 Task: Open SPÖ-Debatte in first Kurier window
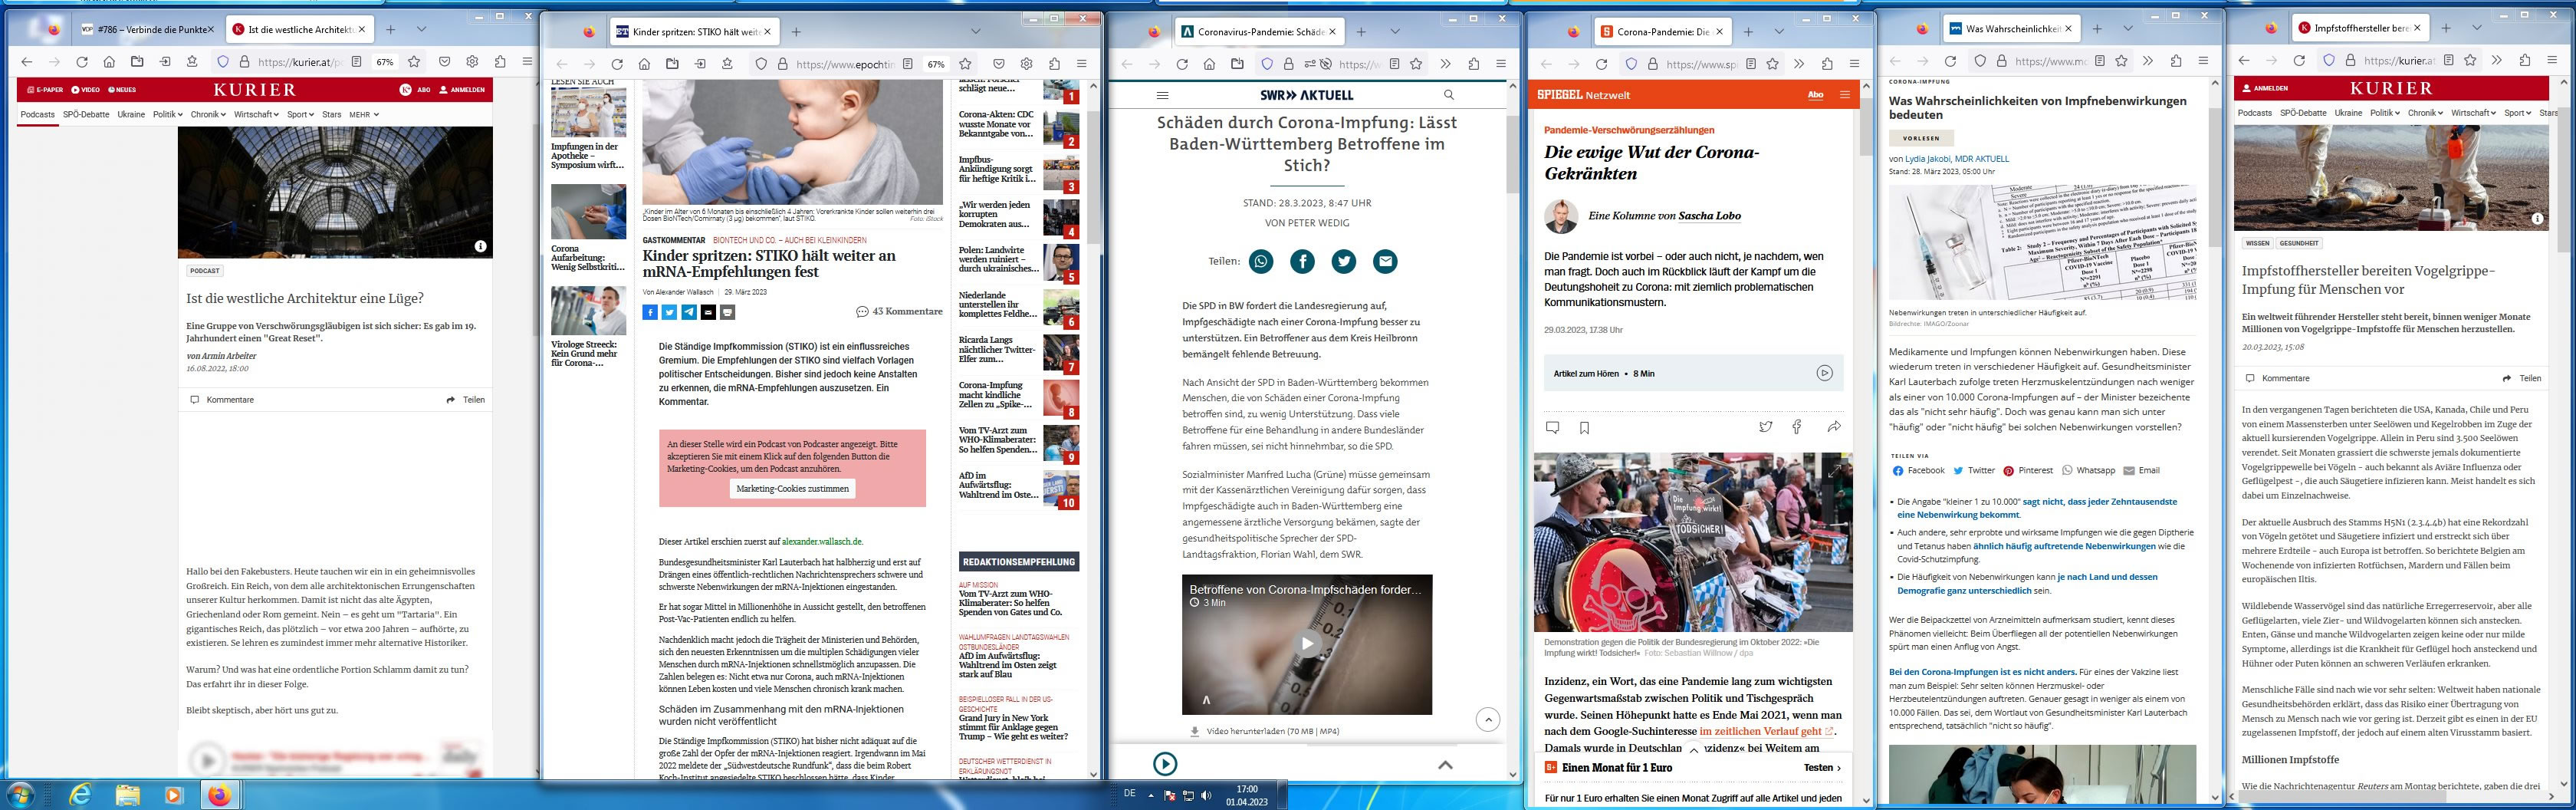[86, 115]
